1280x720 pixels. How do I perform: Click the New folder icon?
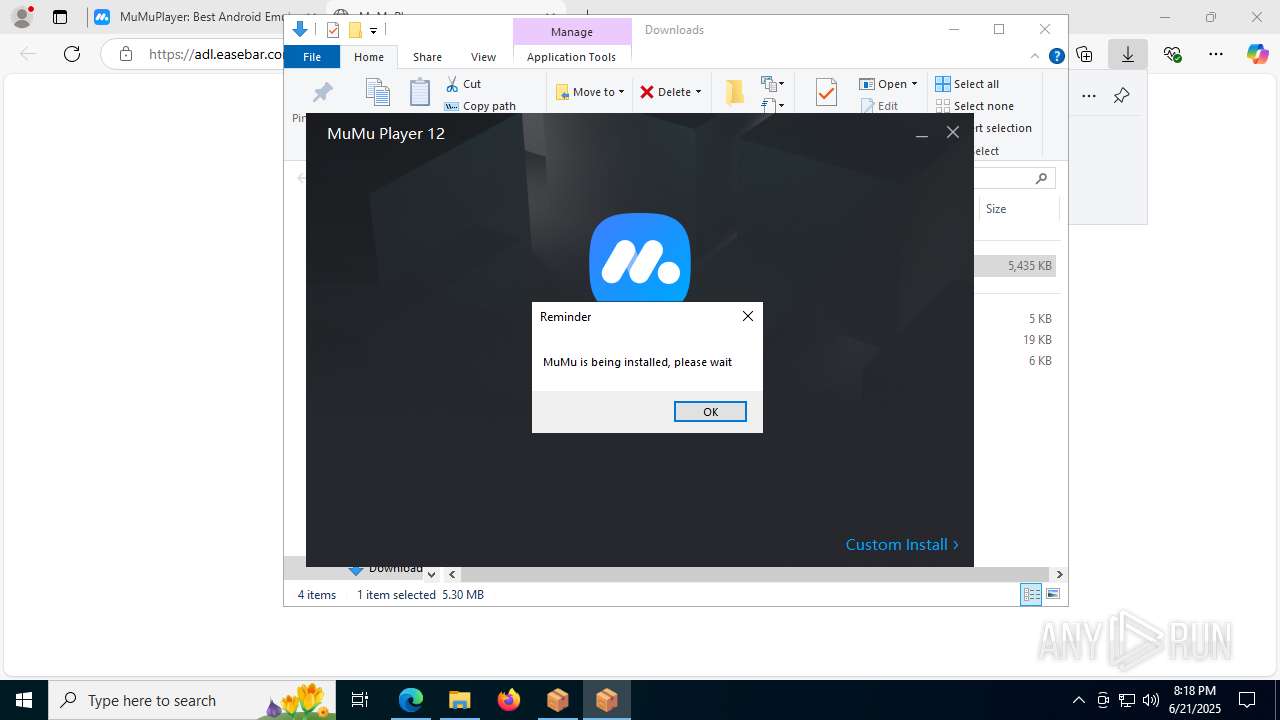[735, 92]
